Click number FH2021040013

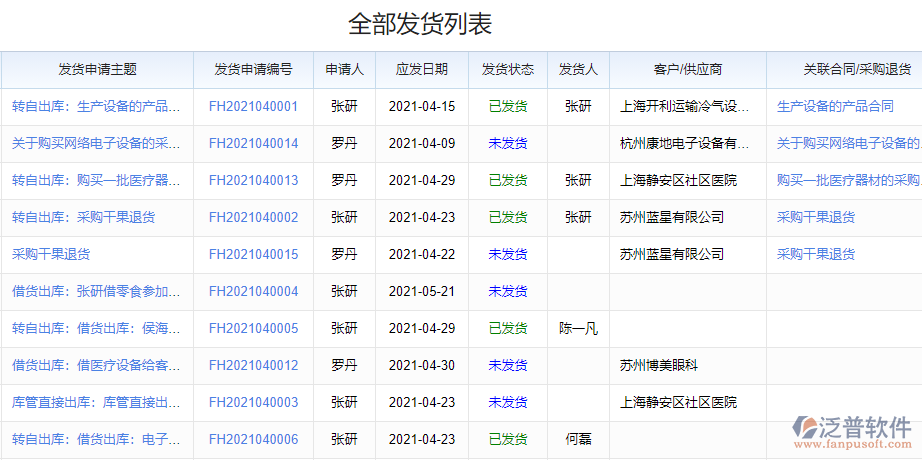point(253,181)
